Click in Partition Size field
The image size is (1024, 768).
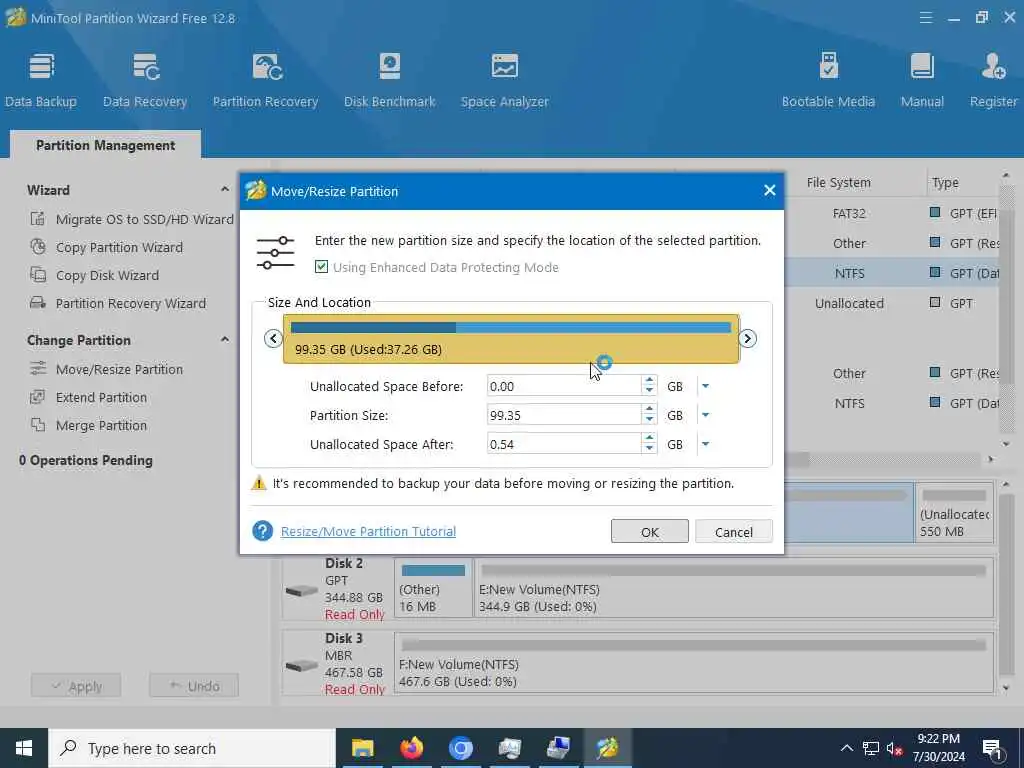coord(564,415)
